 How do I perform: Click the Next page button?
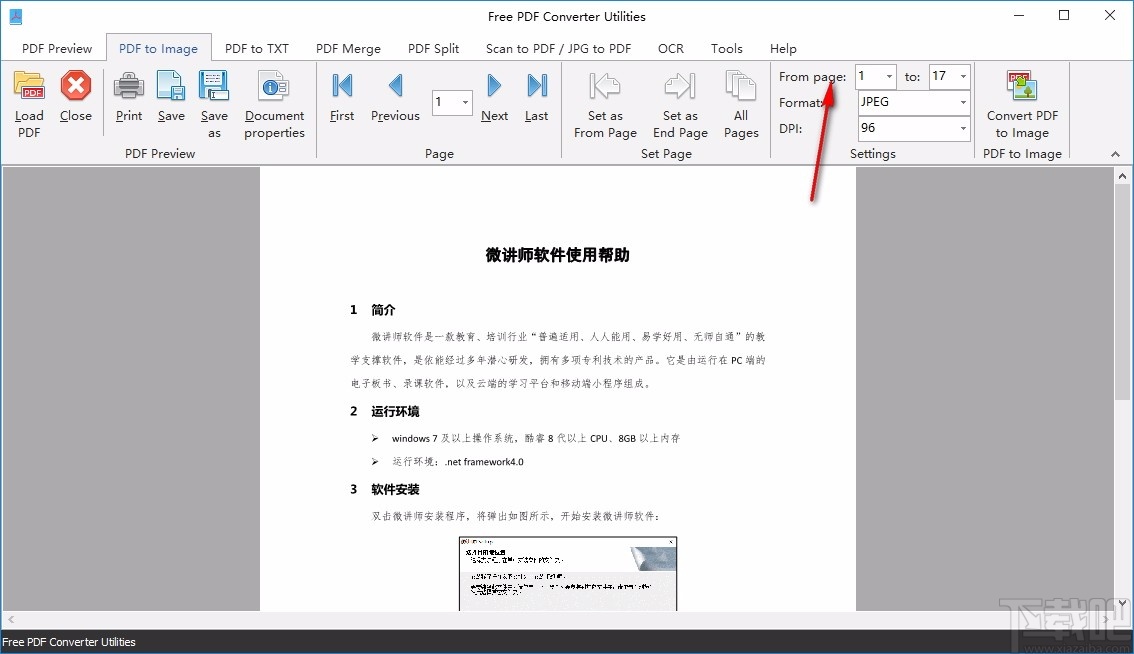click(494, 100)
